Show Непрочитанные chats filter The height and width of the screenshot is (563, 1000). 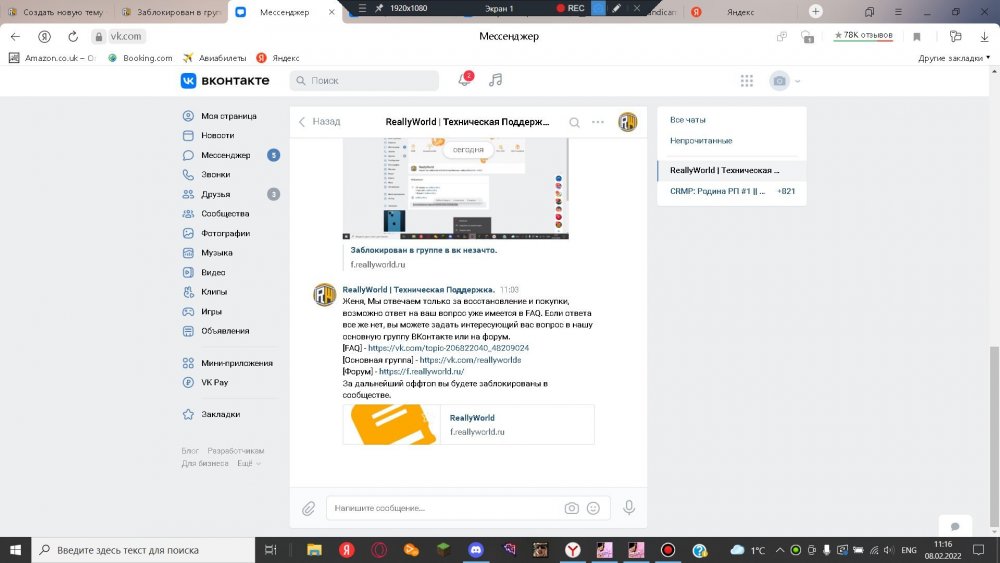pos(701,141)
